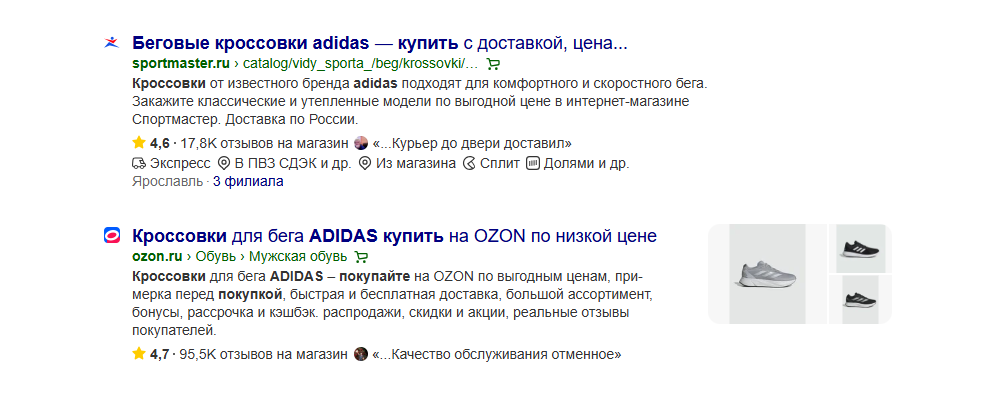Click the yellow star next to 4,6 rating
991x396 pixels.
(139, 143)
